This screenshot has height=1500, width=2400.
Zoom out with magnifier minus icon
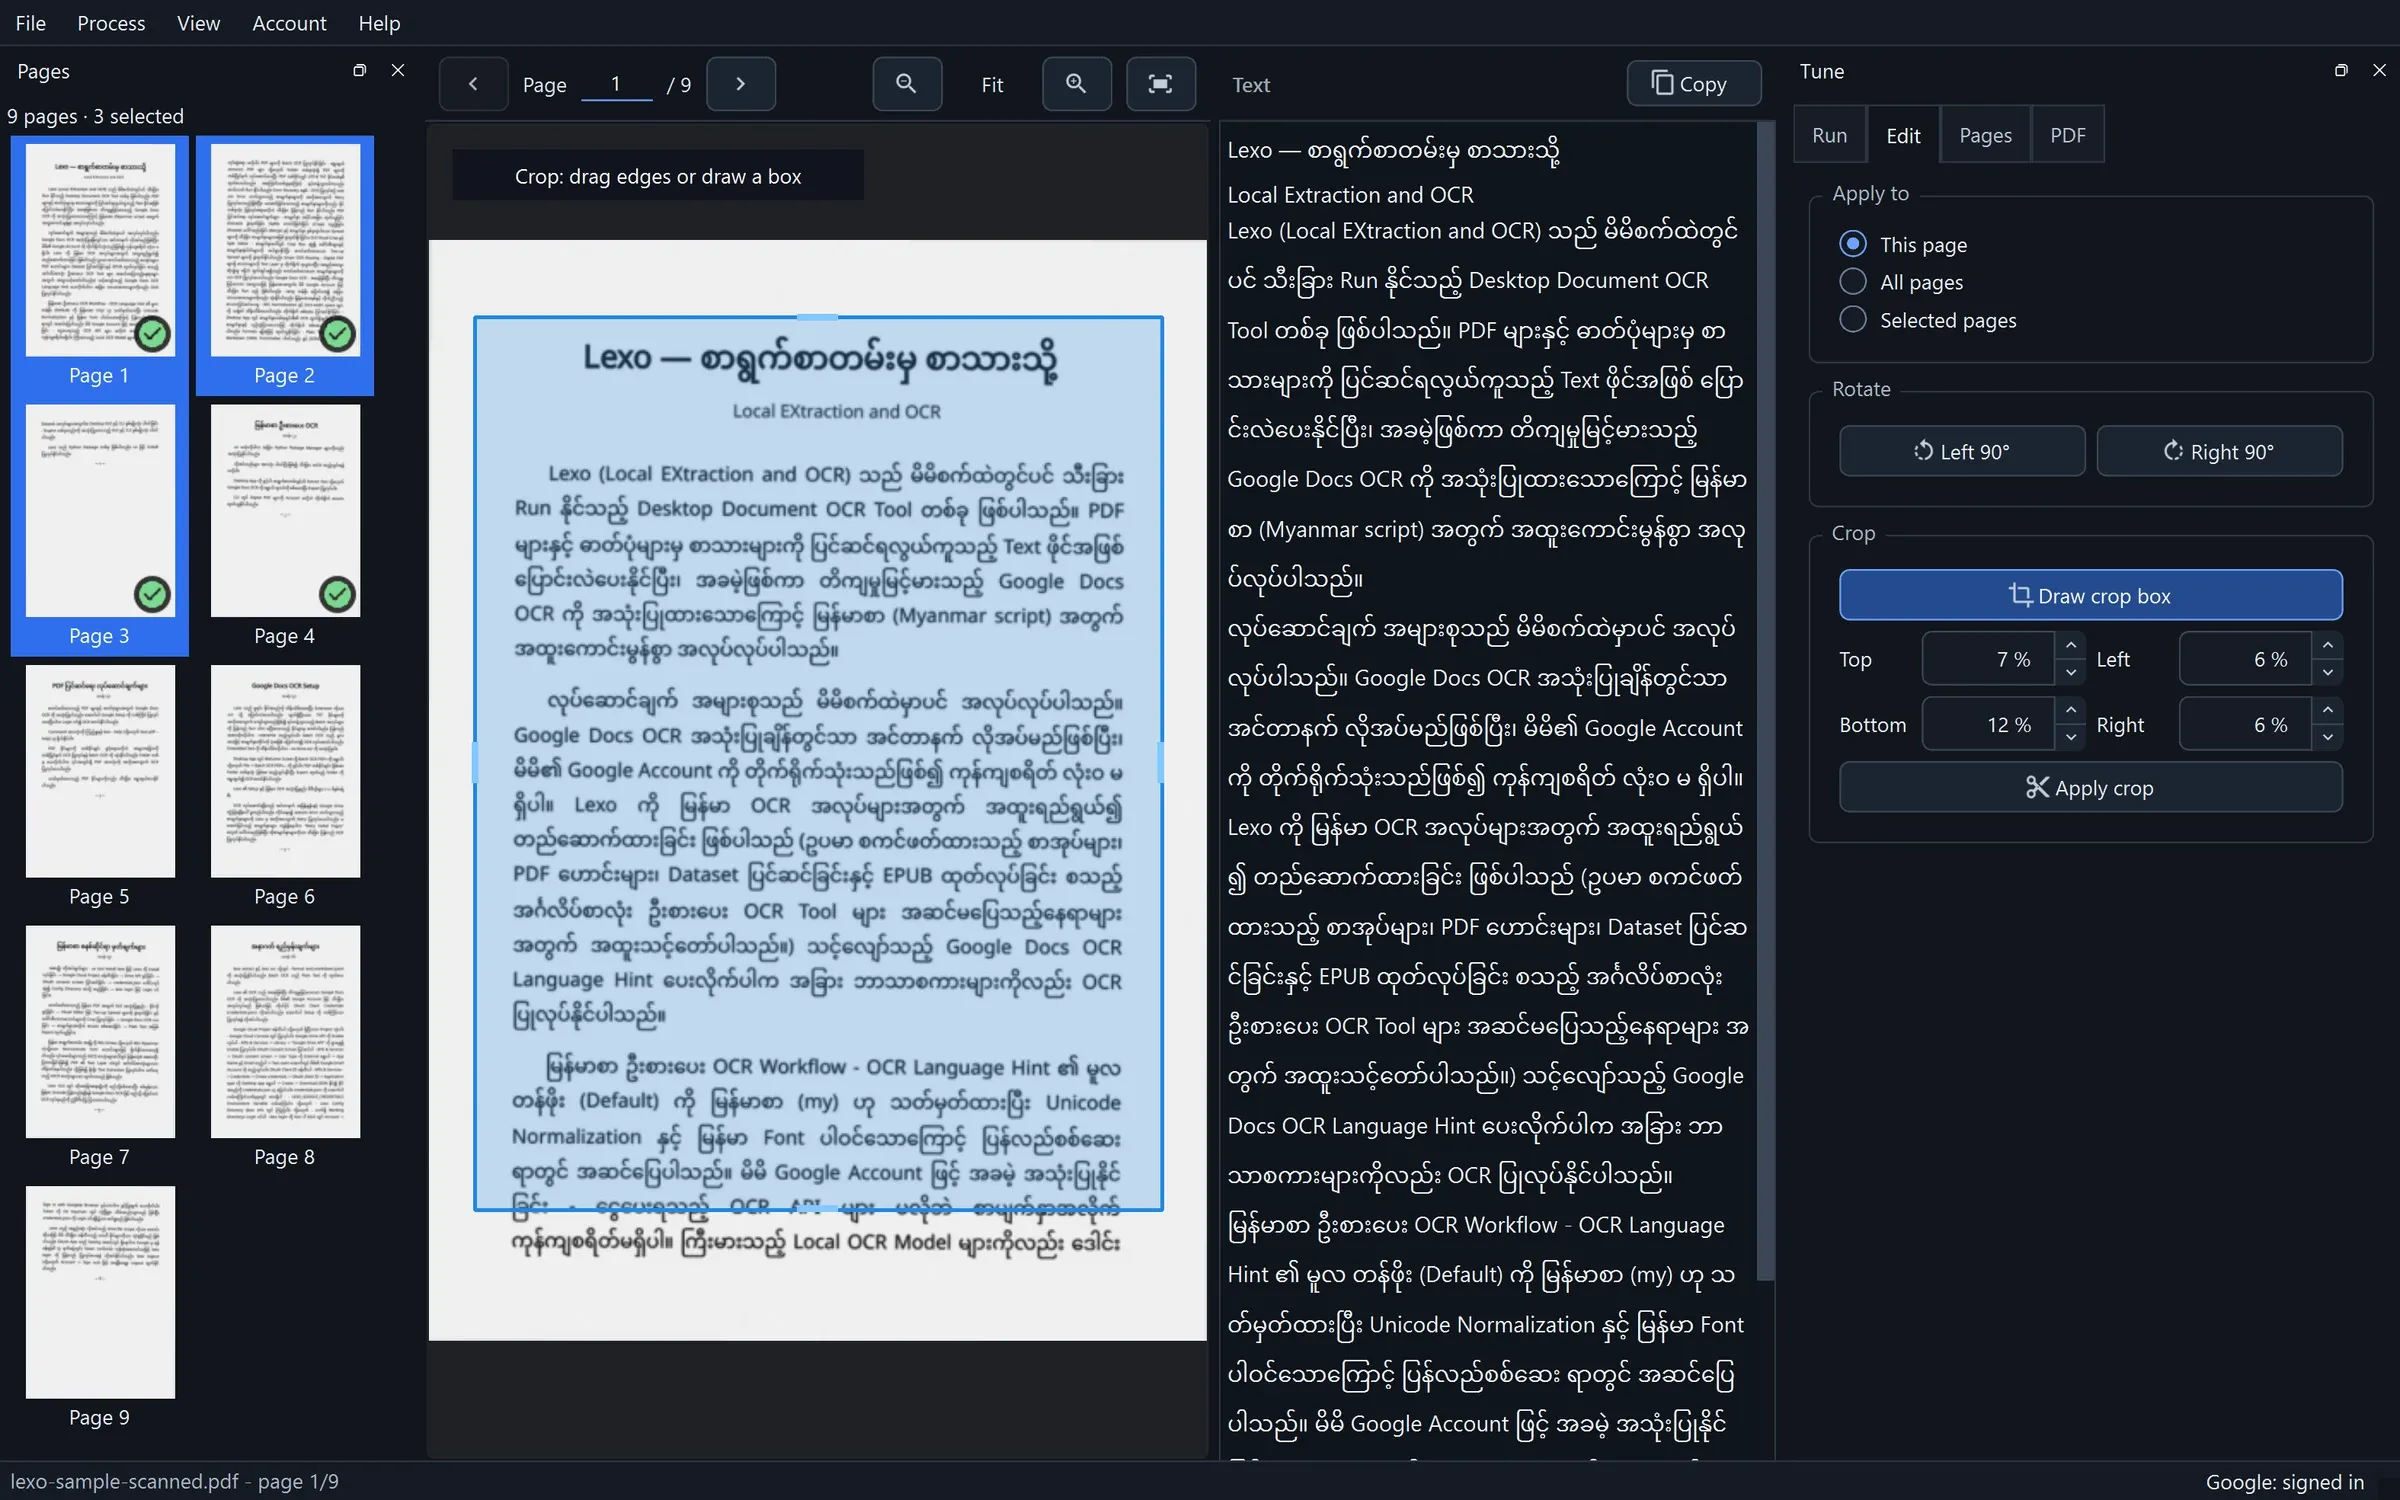[906, 84]
